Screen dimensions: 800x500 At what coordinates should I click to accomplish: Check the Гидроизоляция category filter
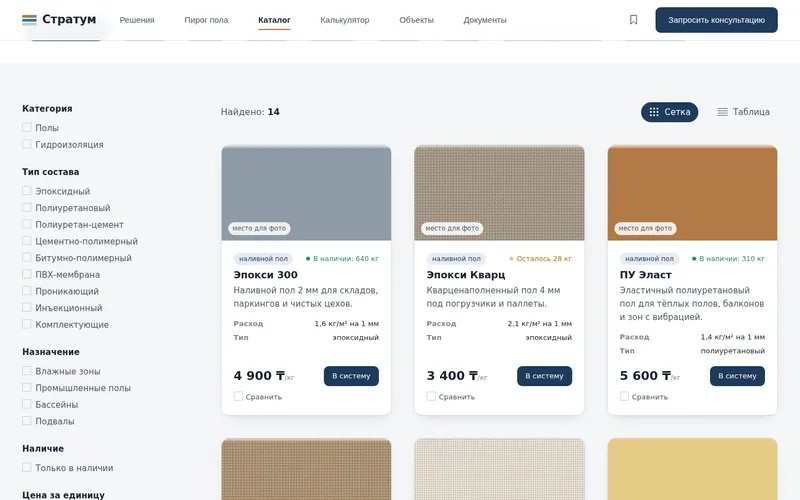point(27,144)
